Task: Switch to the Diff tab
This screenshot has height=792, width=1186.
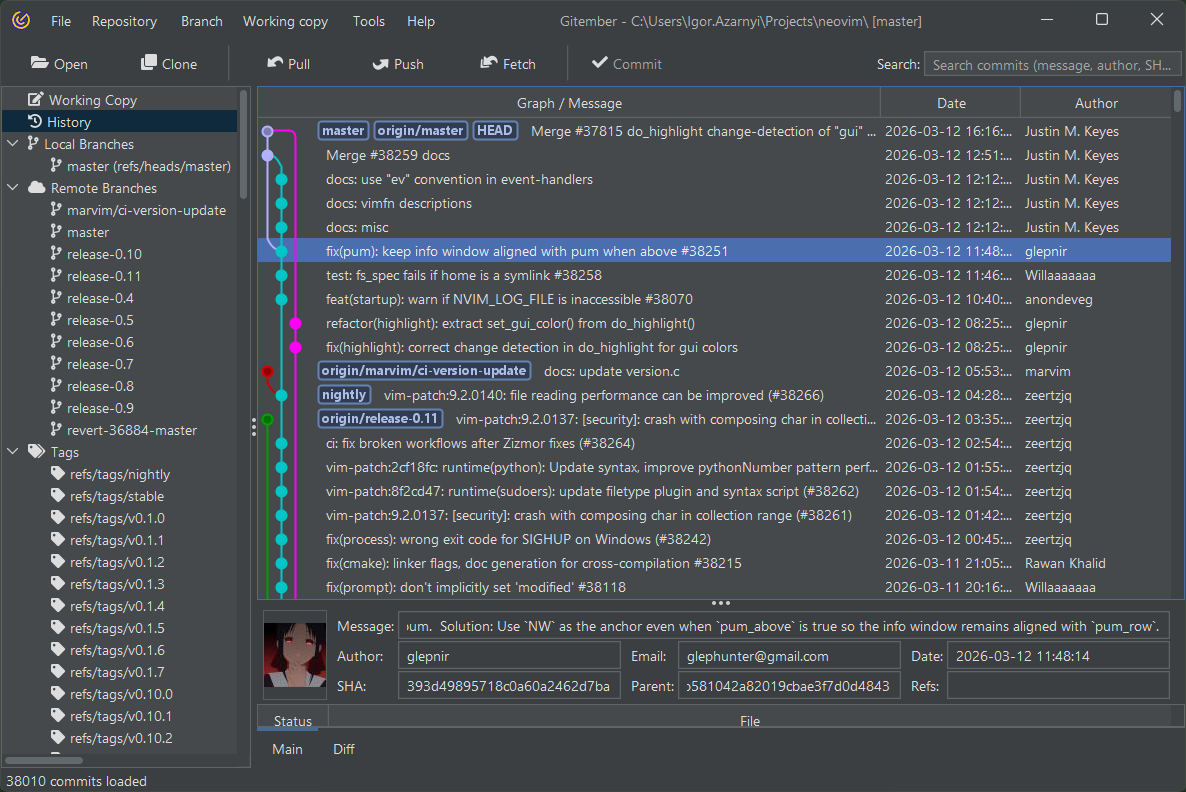Action: pyautogui.click(x=343, y=749)
